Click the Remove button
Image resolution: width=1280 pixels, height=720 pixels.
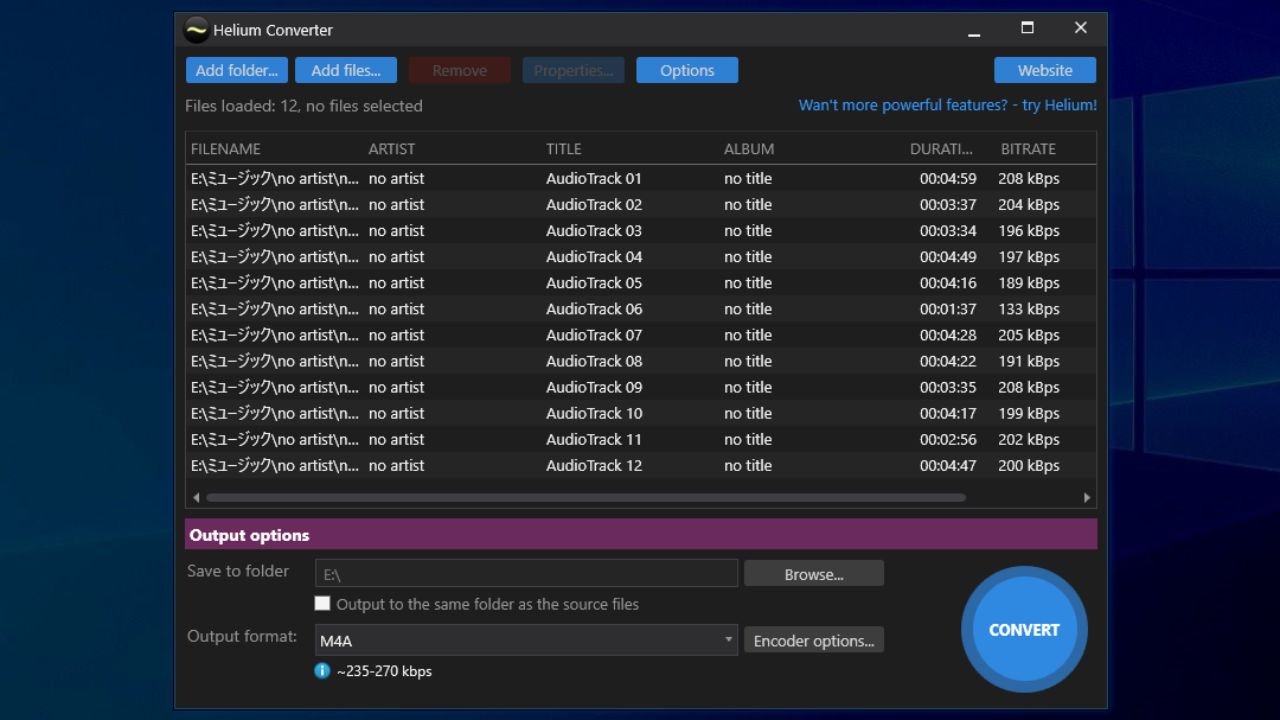click(x=460, y=70)
